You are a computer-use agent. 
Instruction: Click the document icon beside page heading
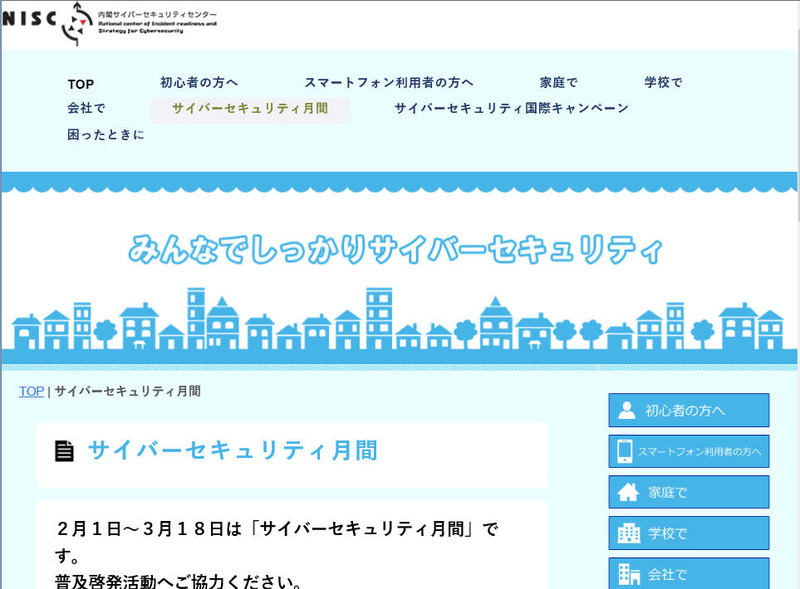65,451
